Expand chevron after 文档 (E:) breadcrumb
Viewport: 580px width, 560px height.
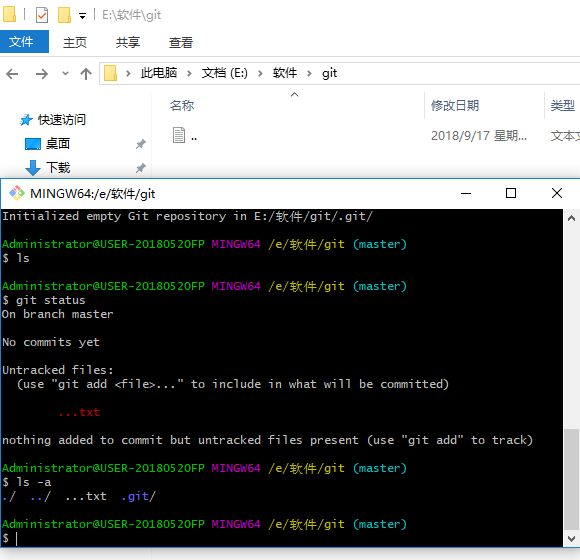click(260, 73)
